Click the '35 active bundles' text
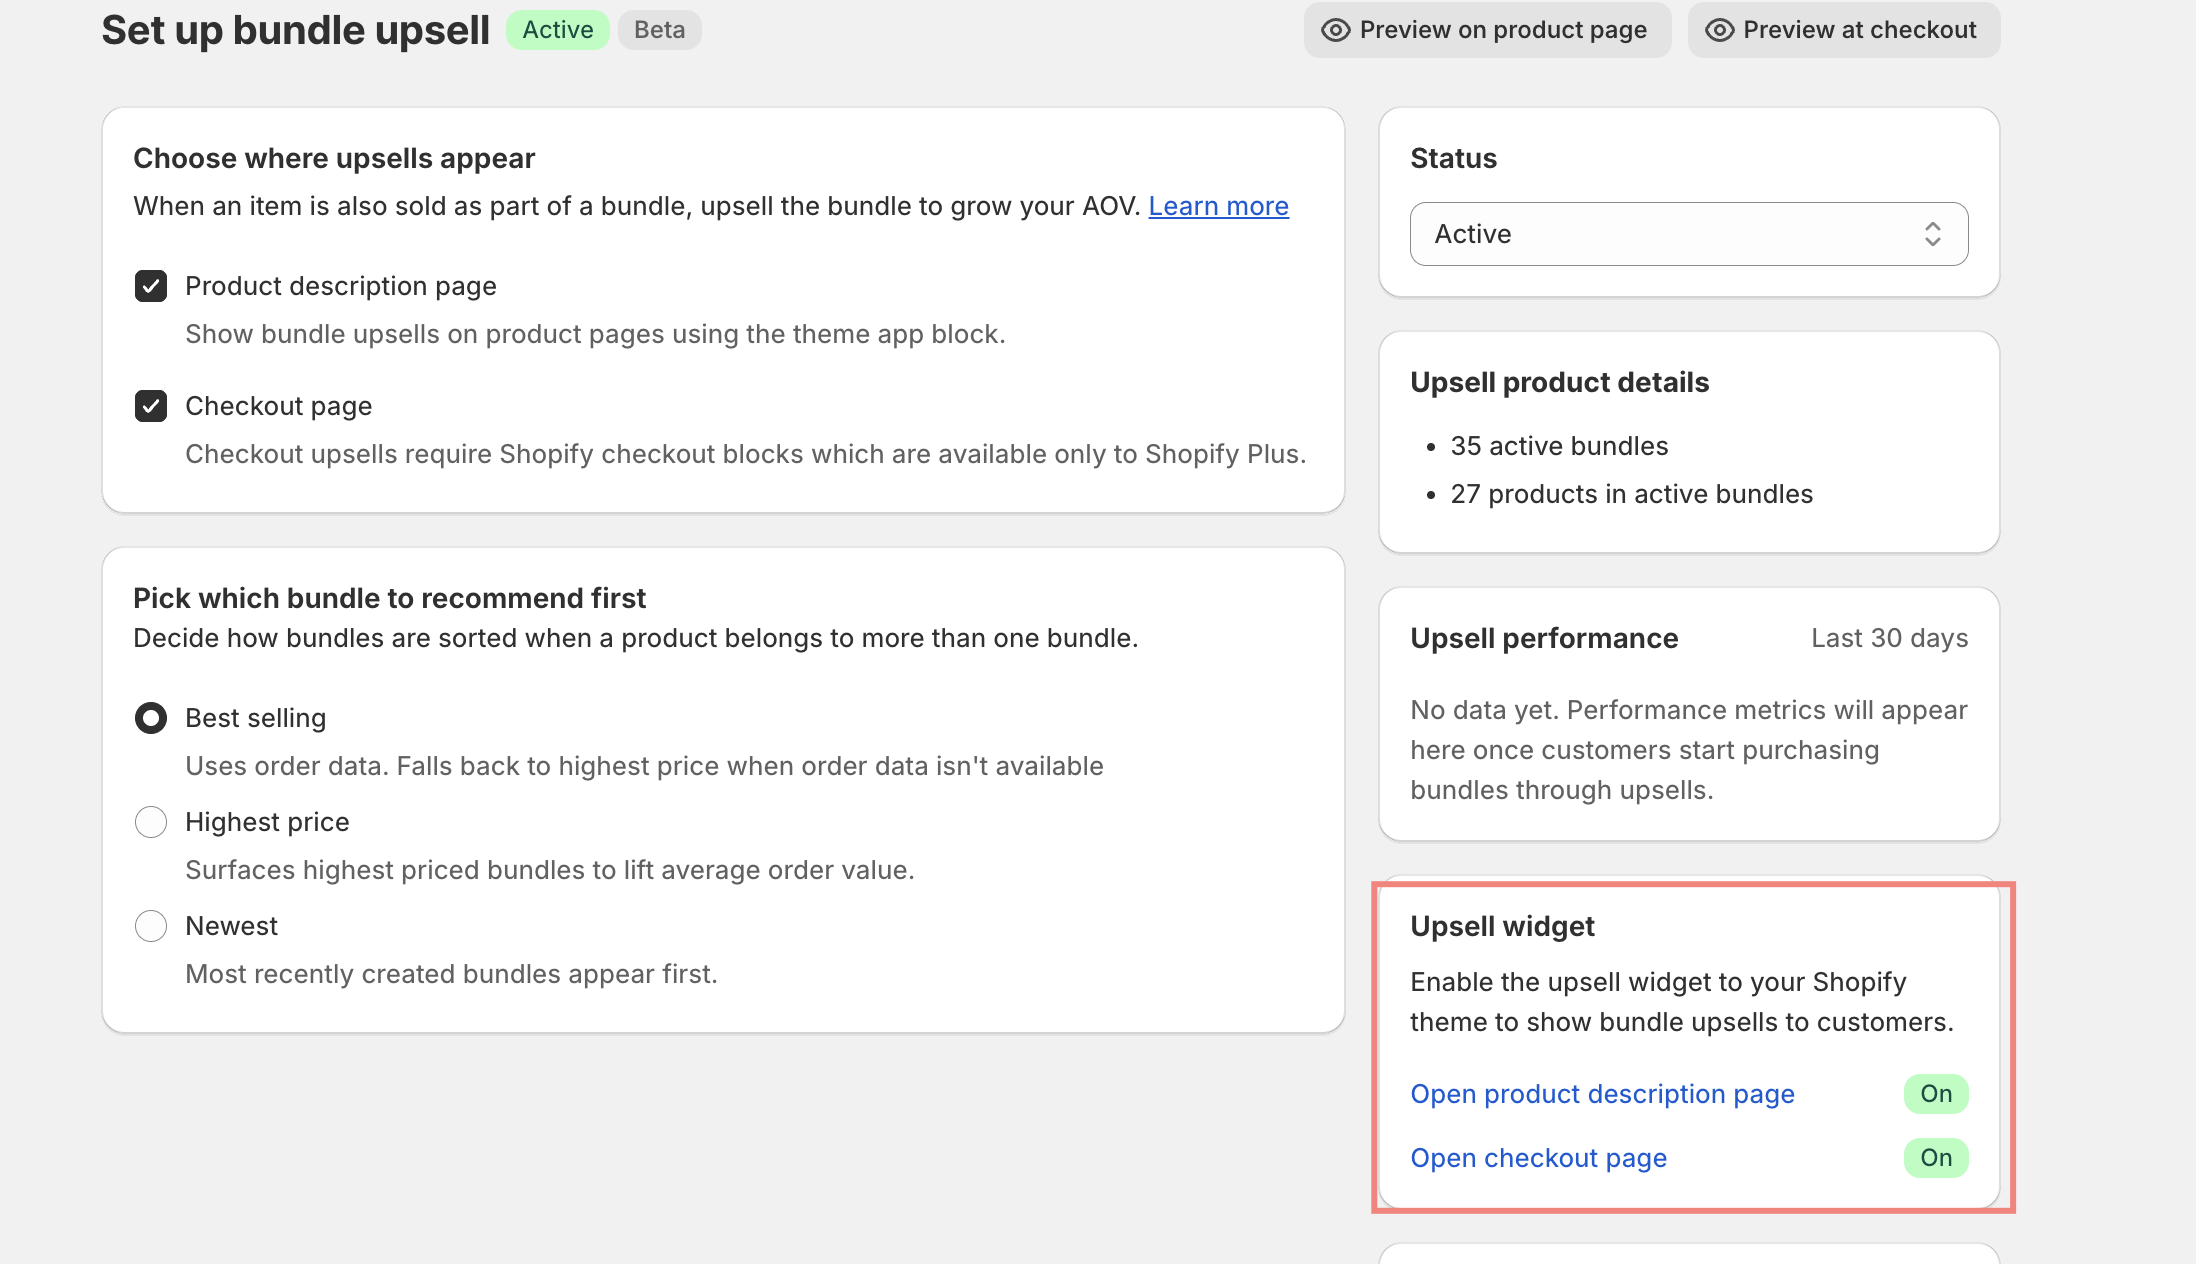This screenshot has width=2196, height=1264. coord(1559,446)
